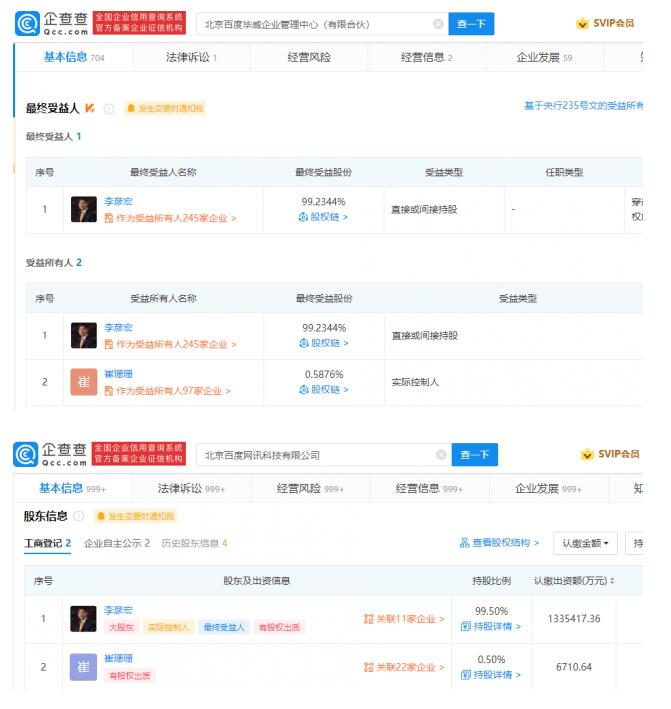Viewport: 671px width, 709px height.
Task: Click the bottom SVIP会员 crown icon
Action: [x=587, y=454]
